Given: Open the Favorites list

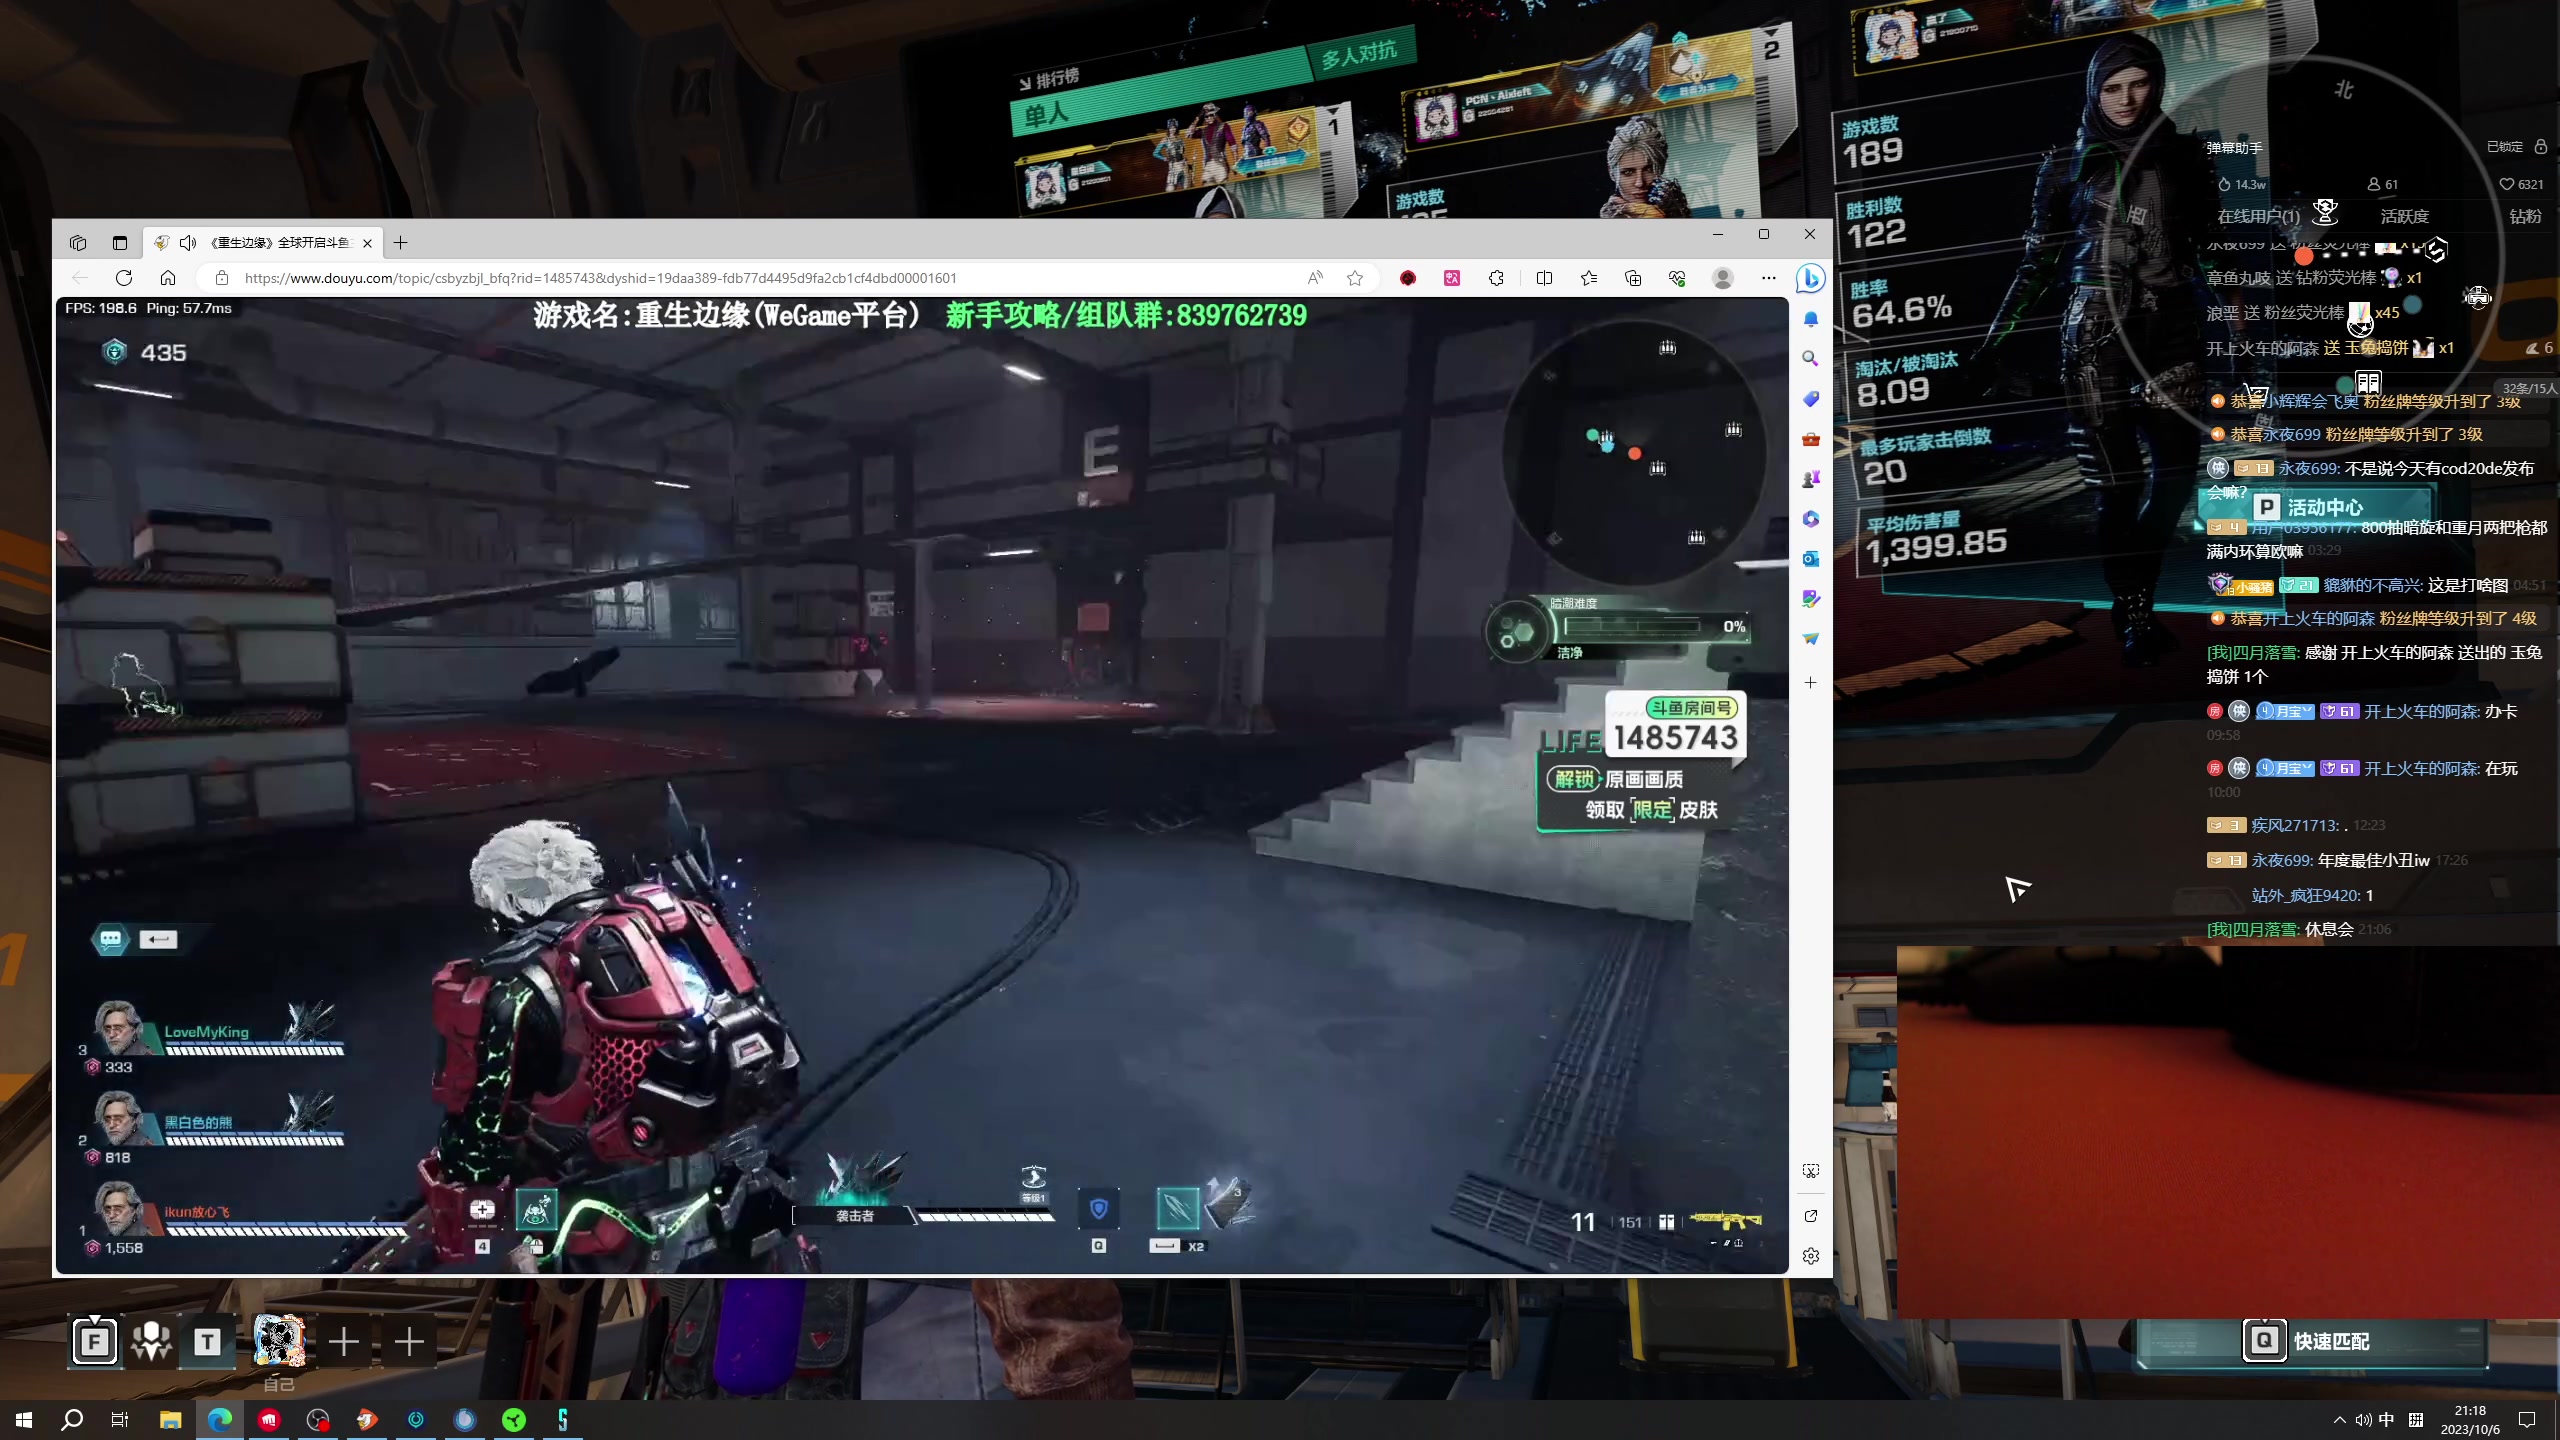Looking at the screenshot, I should click(1589, 278).
